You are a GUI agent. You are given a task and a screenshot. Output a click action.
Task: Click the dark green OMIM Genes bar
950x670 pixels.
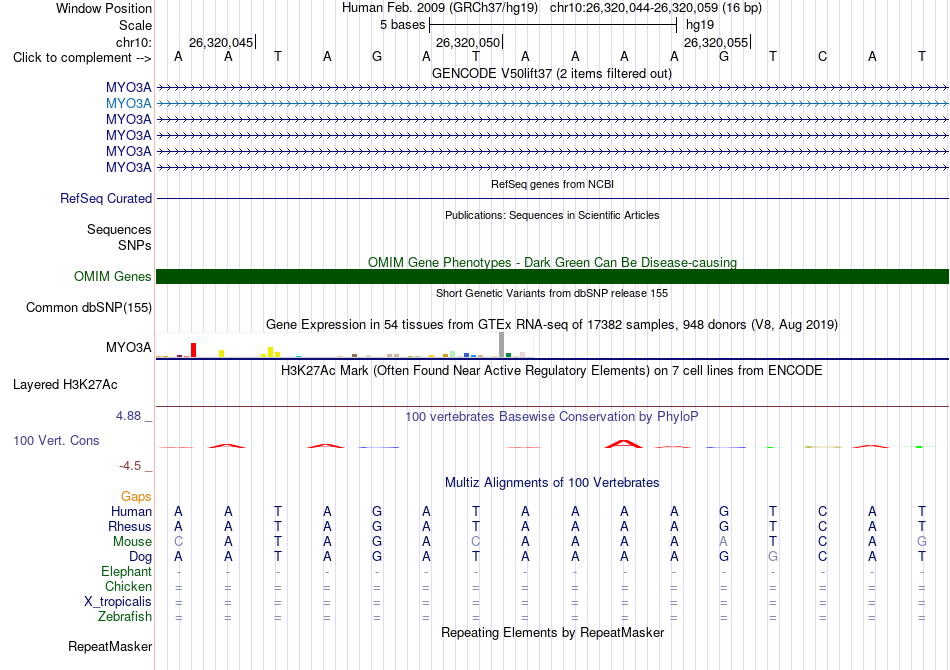point(552,277)
